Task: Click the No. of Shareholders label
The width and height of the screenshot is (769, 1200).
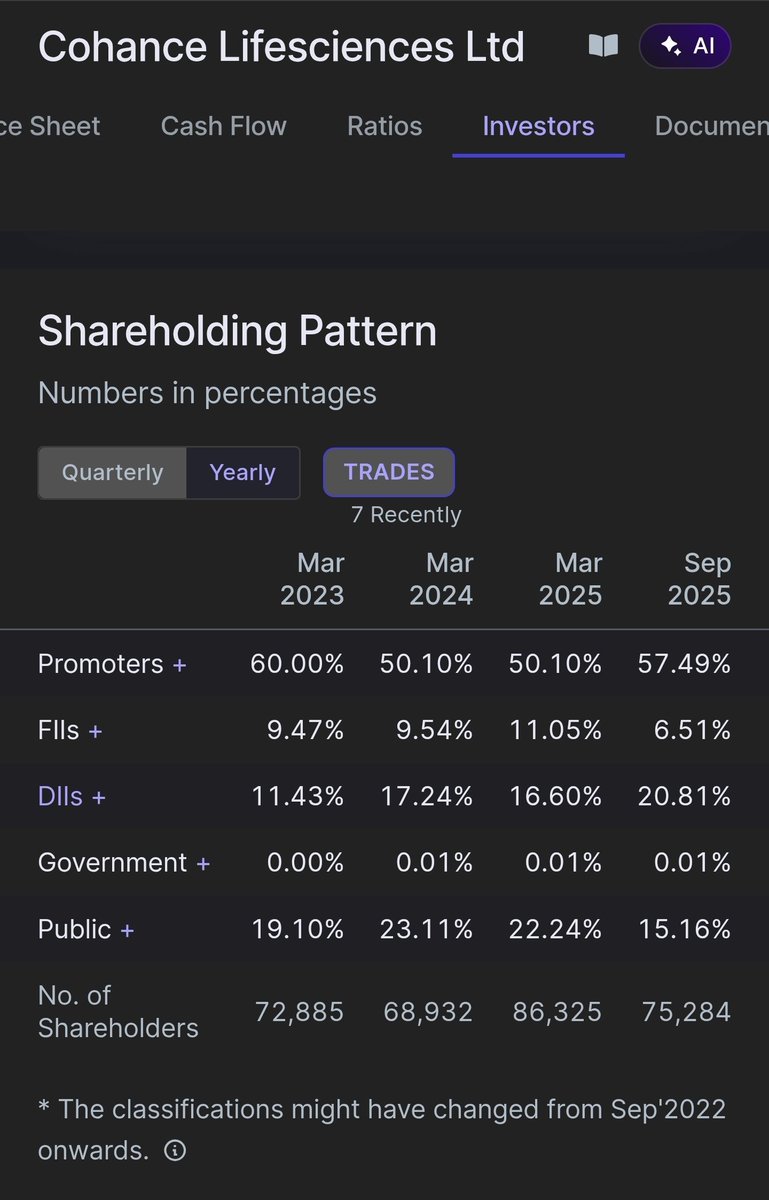Action: click(x=118, y=1012)
